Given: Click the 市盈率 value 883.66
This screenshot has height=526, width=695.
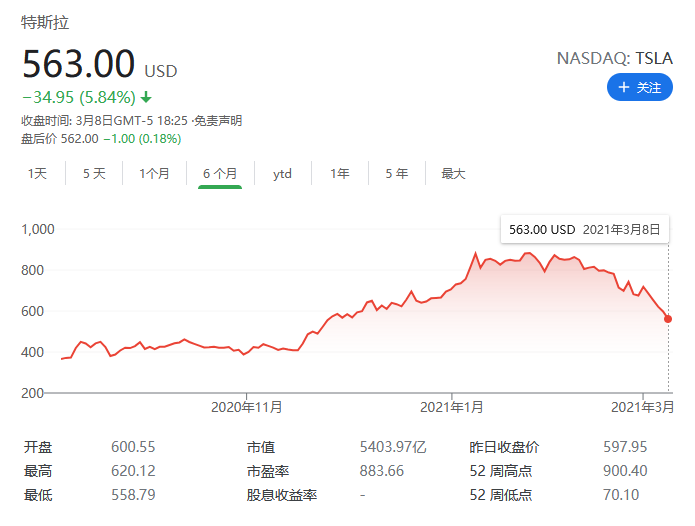Looking at the screenshot, I should coord(382,471).
